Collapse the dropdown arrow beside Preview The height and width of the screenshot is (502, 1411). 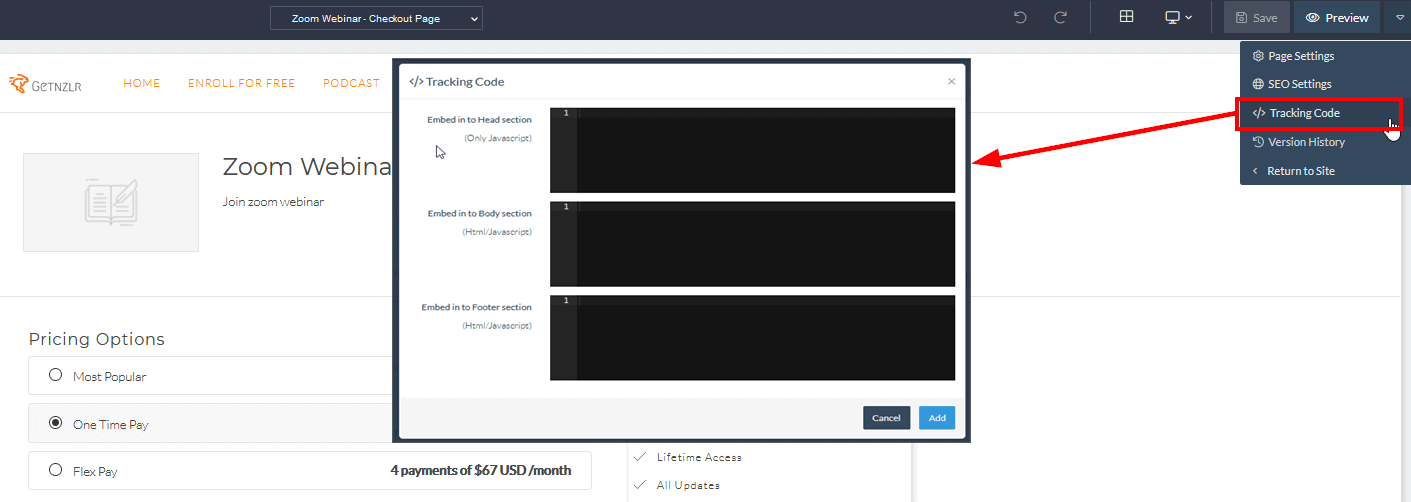tap(1400, 18)
